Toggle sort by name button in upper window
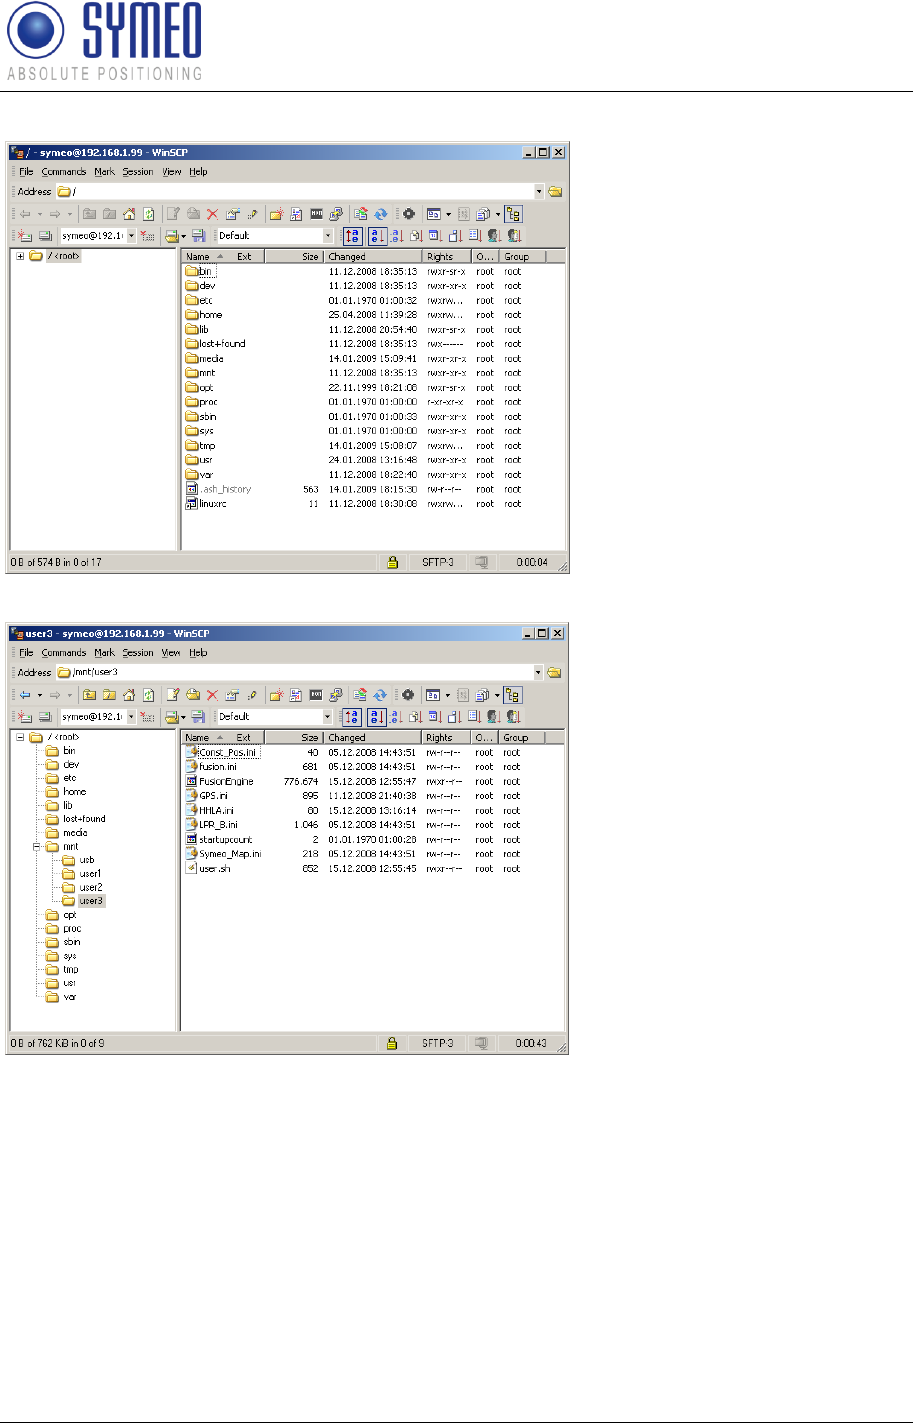Viewport: 913px width, 1423px height. (376, 236)
